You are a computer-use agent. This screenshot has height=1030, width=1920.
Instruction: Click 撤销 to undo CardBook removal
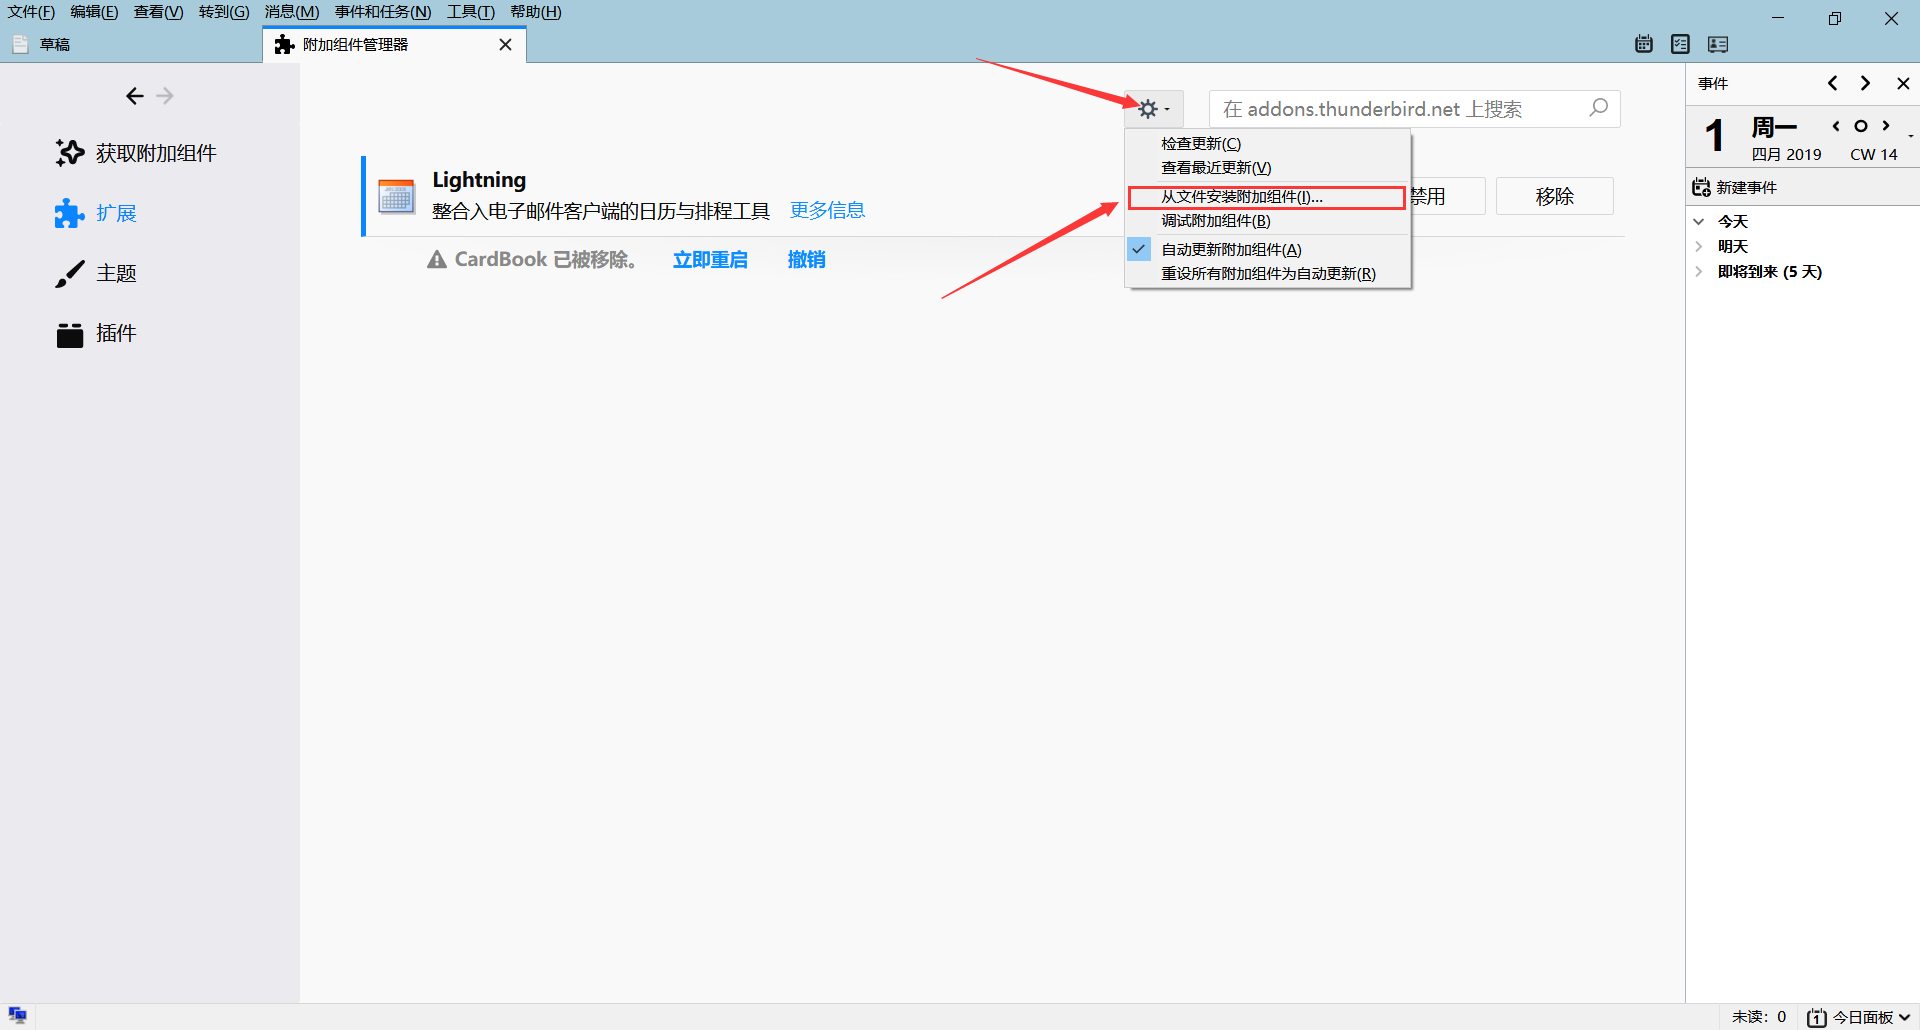806,260
